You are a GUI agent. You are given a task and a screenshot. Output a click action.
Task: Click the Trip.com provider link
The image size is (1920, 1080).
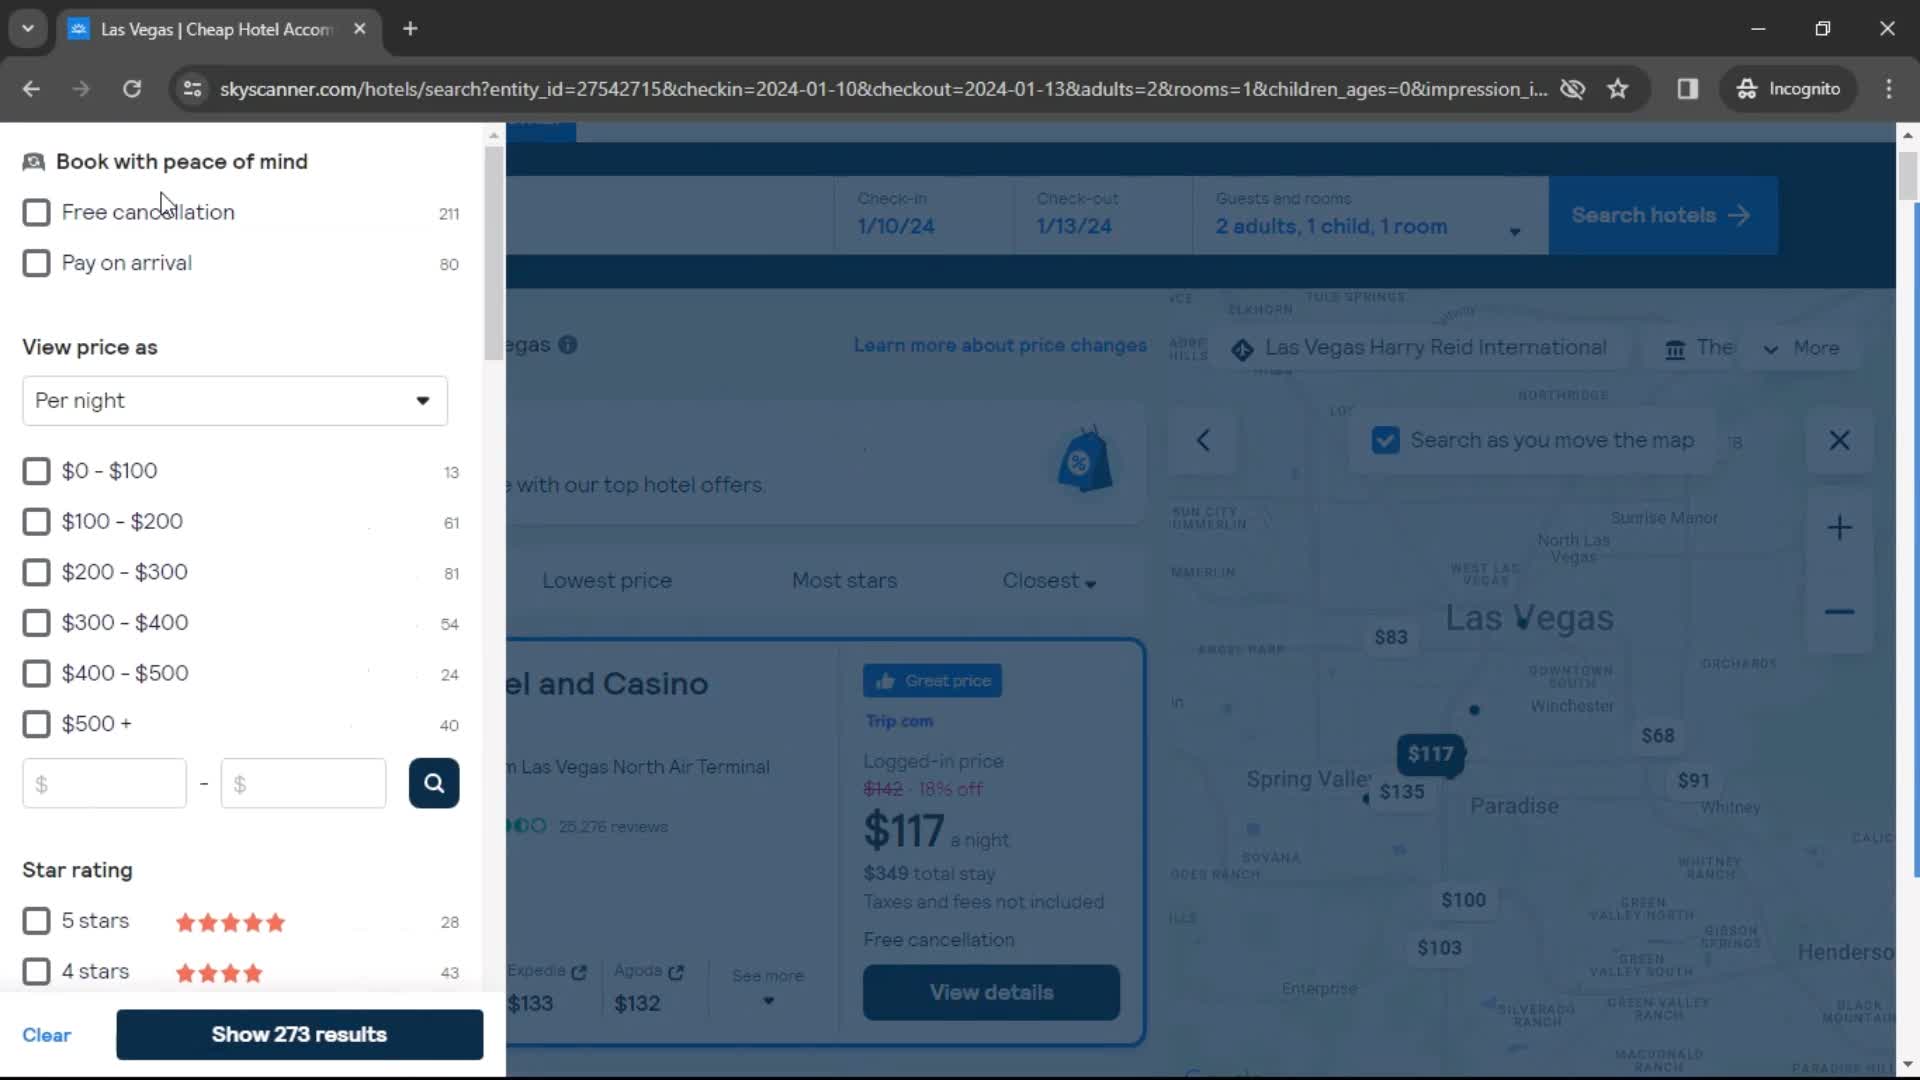click(x=899, y=721)
